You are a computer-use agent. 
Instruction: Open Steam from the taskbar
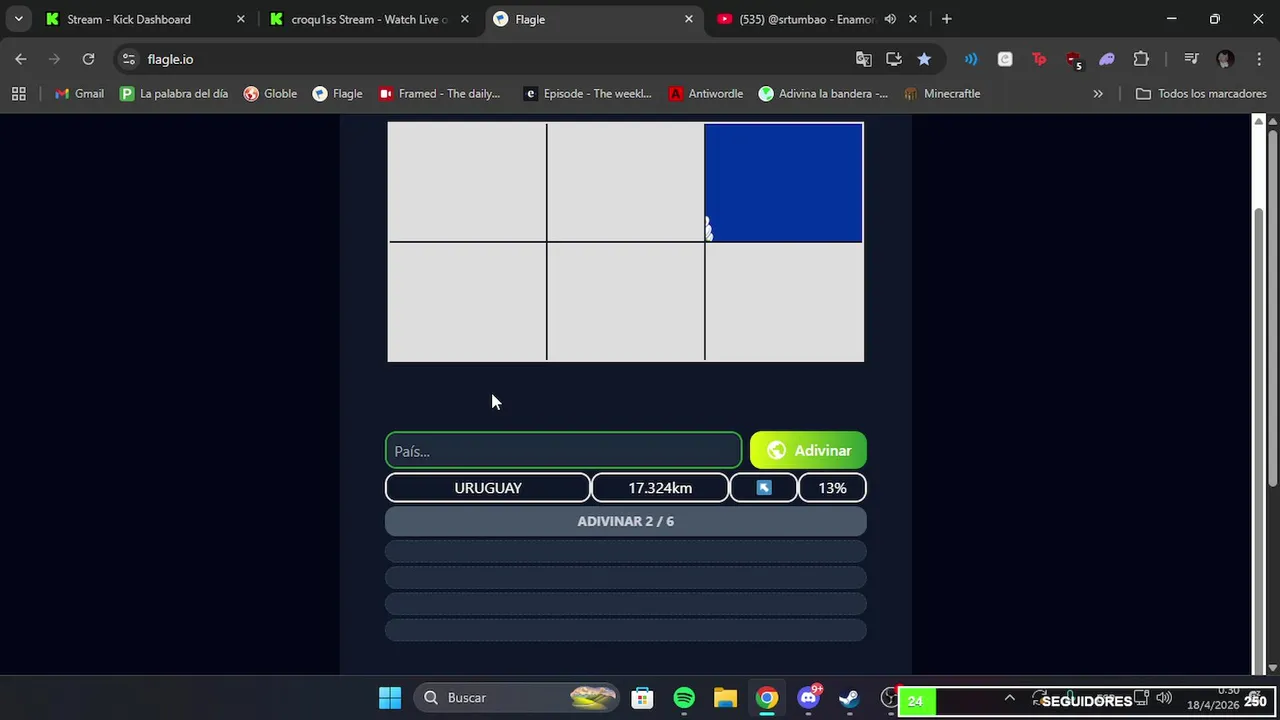849,697
